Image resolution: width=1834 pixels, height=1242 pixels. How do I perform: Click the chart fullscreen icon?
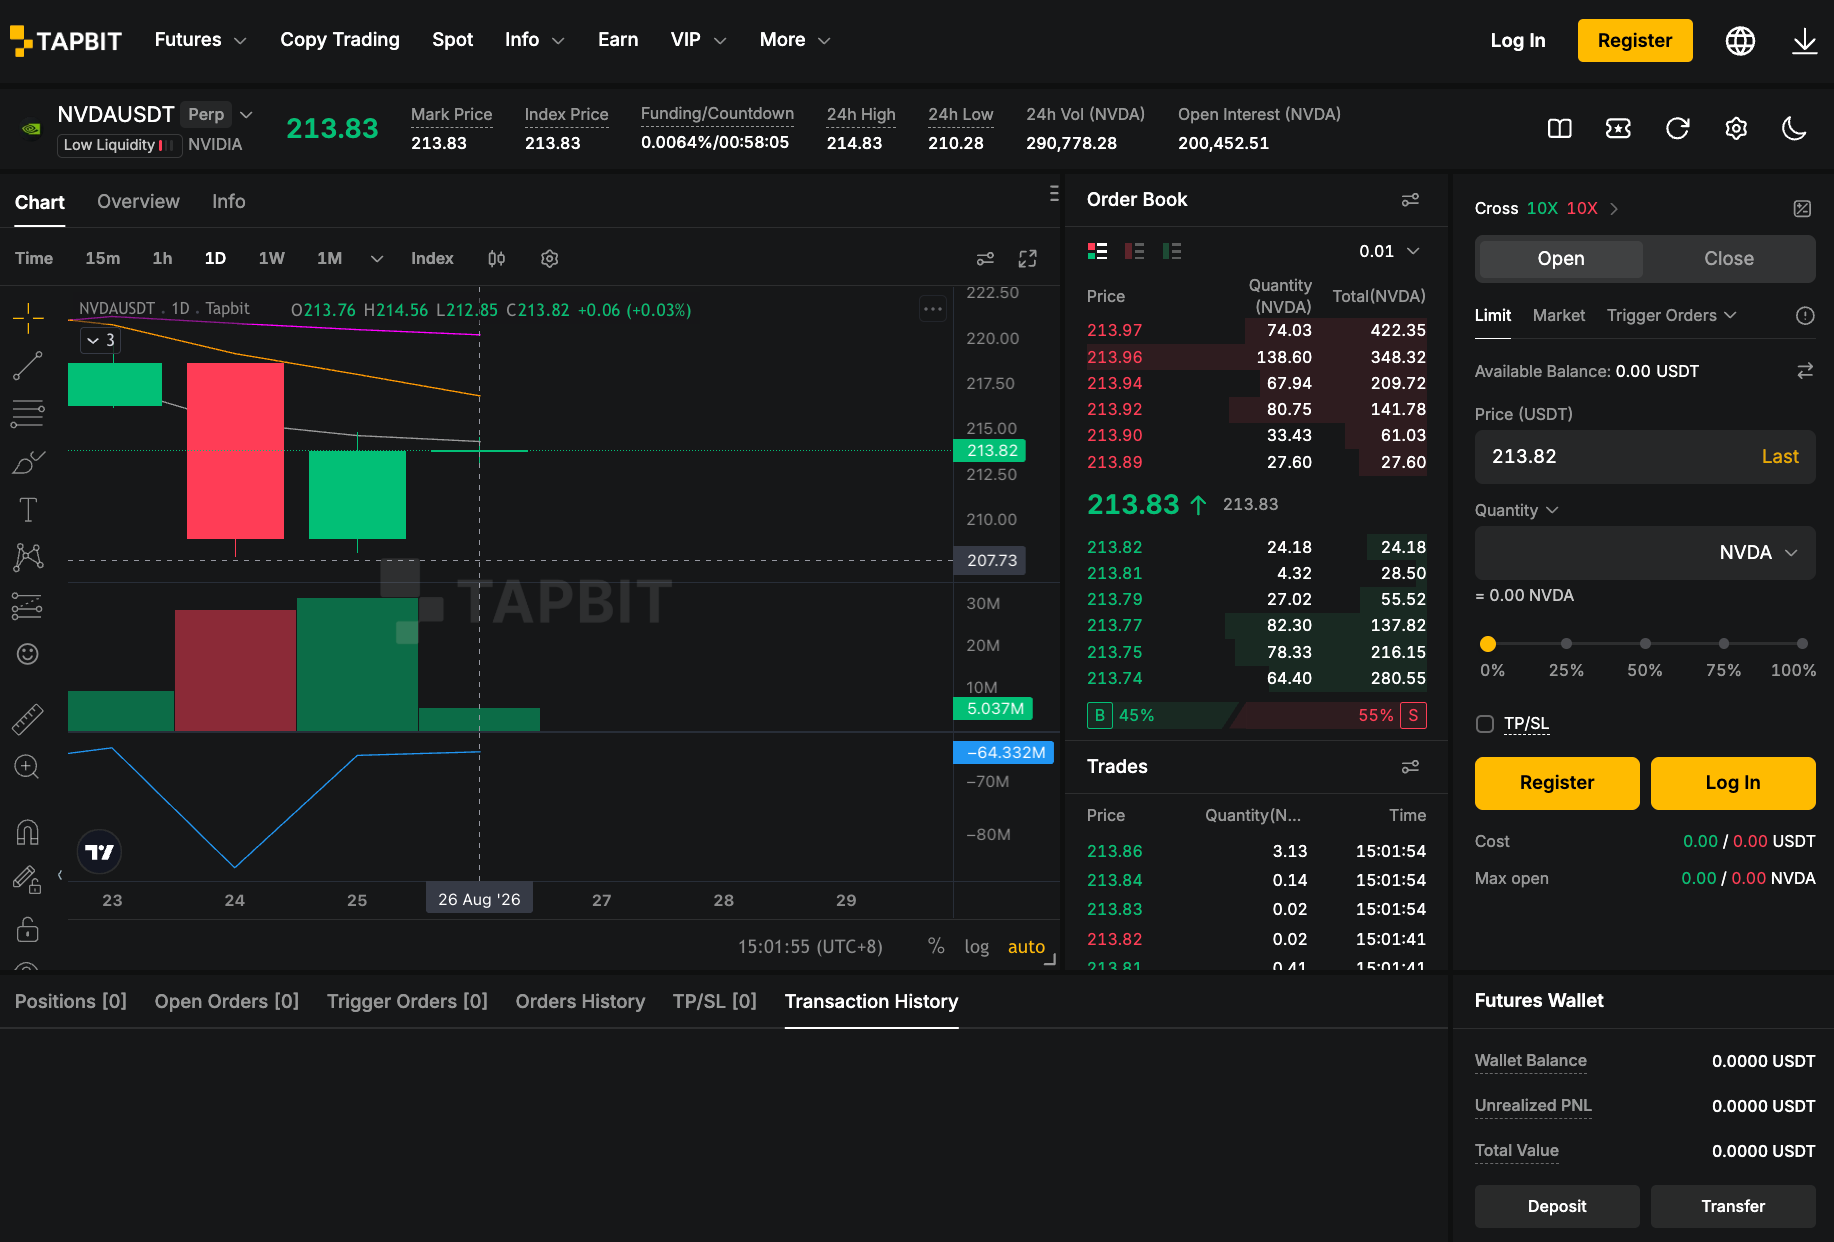pos(1027,259)
